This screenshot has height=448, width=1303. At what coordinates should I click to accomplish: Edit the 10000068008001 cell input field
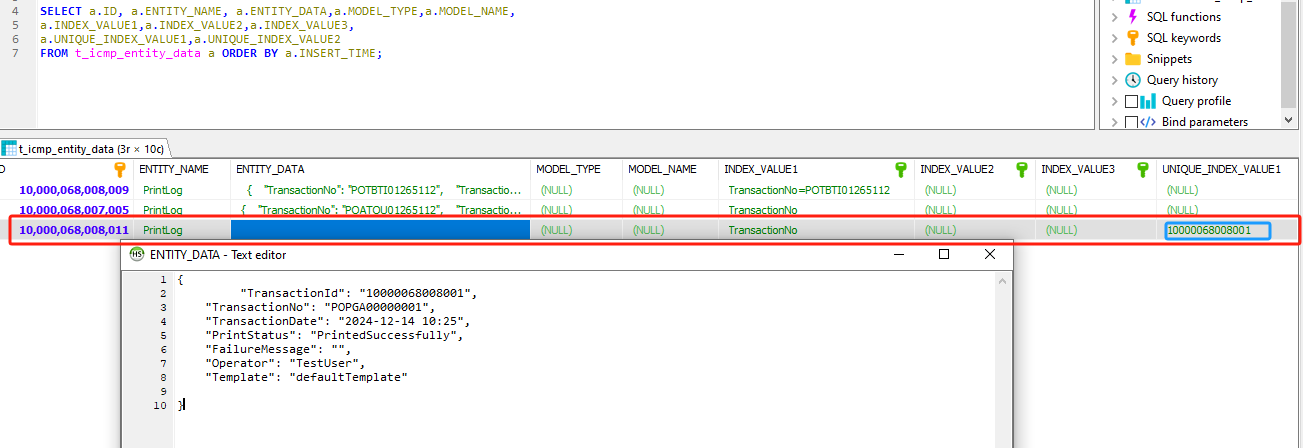click(1217, 231)
